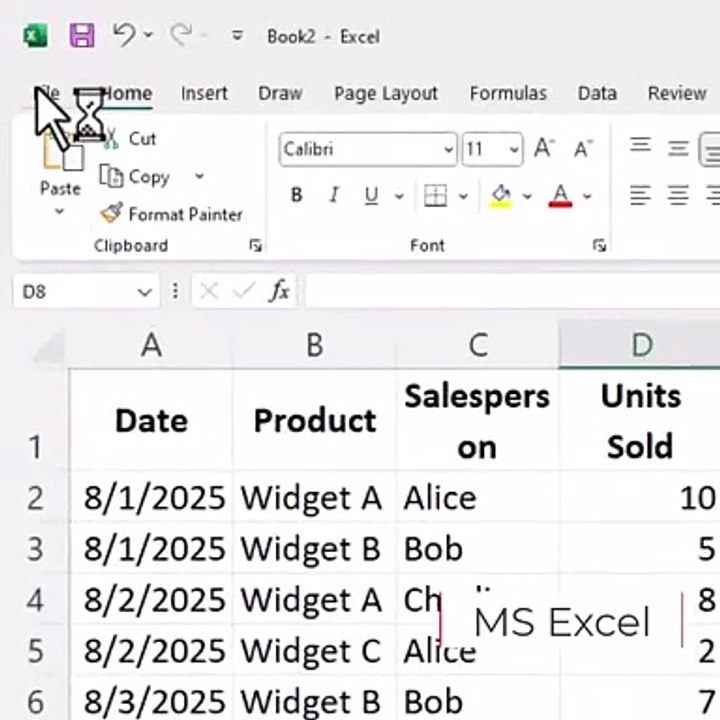The height and width of the screenshot is (720, 720).
Task: Open the Data tab
Action: click(597, 94)
